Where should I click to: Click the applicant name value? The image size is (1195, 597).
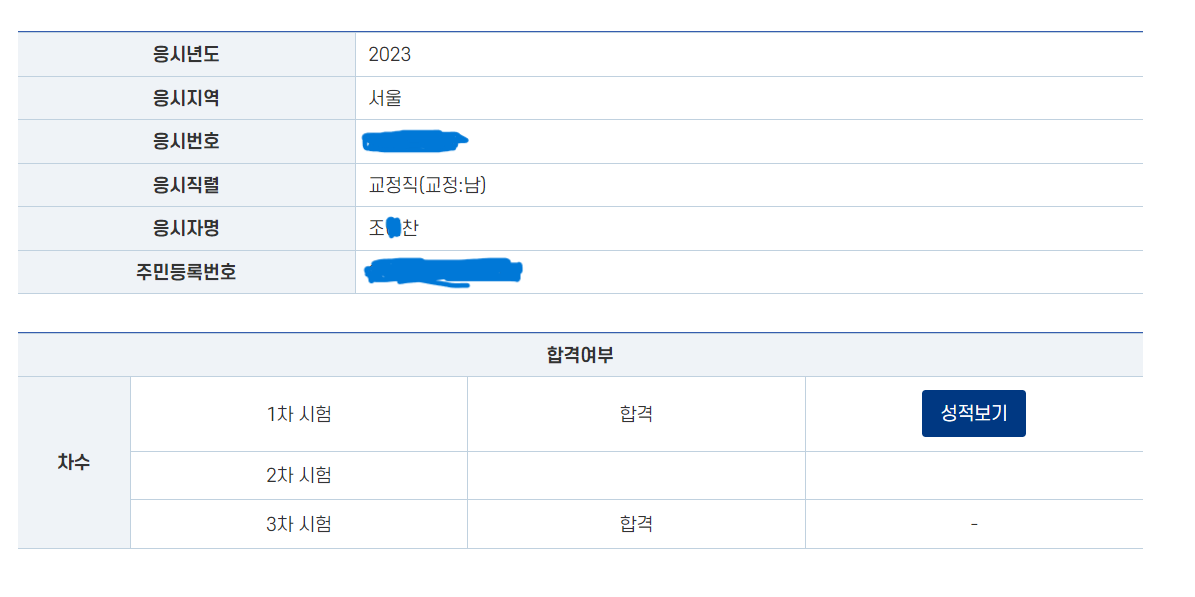coord(393,228)
